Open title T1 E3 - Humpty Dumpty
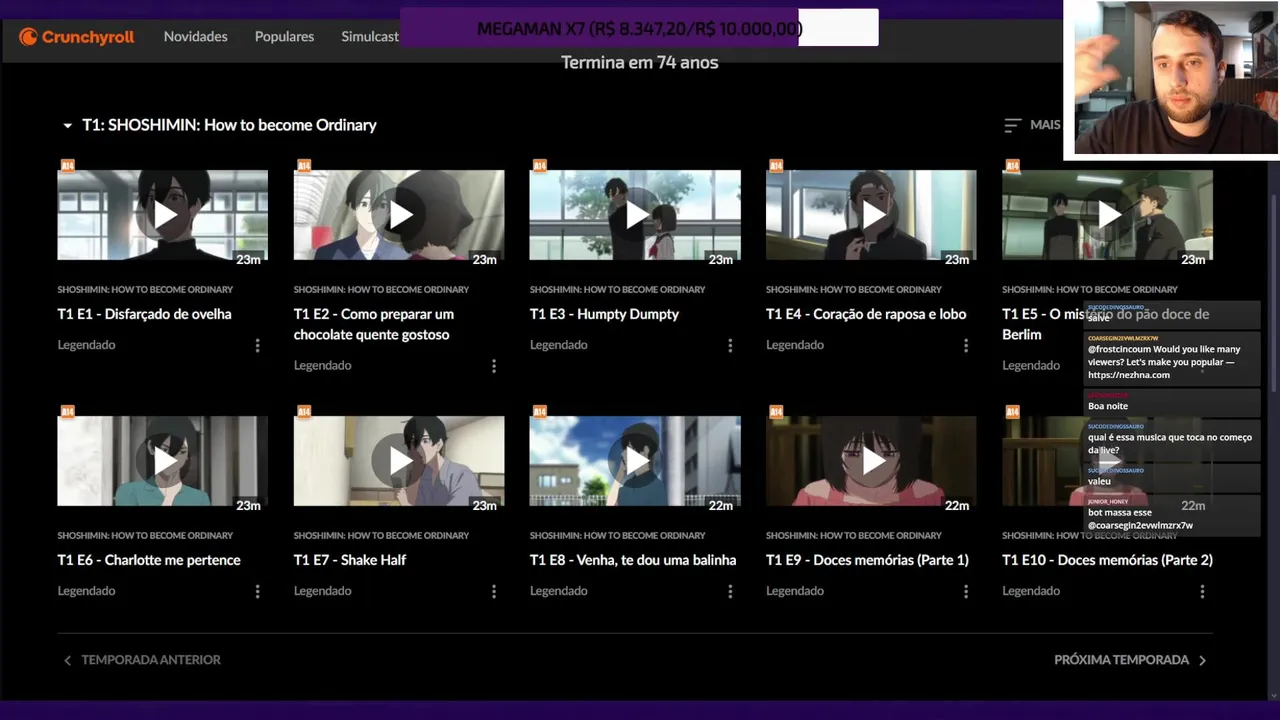The height and width of the screenshot is (720, 1280). pos(604,314)
